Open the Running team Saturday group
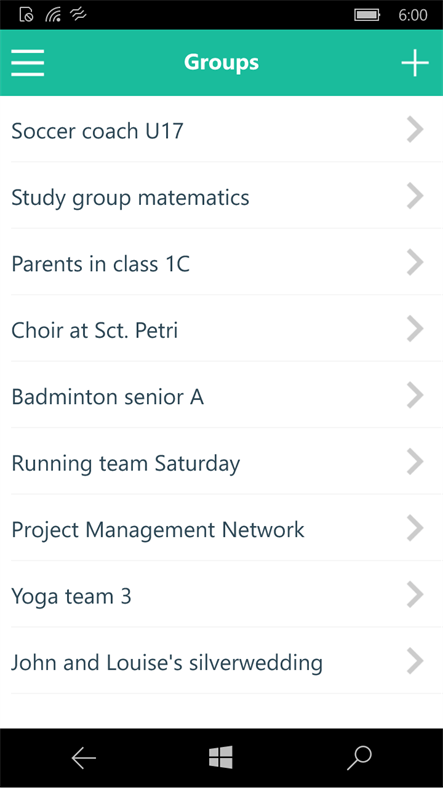This screenshot has width=443, height=788. (x=222, y=462)
